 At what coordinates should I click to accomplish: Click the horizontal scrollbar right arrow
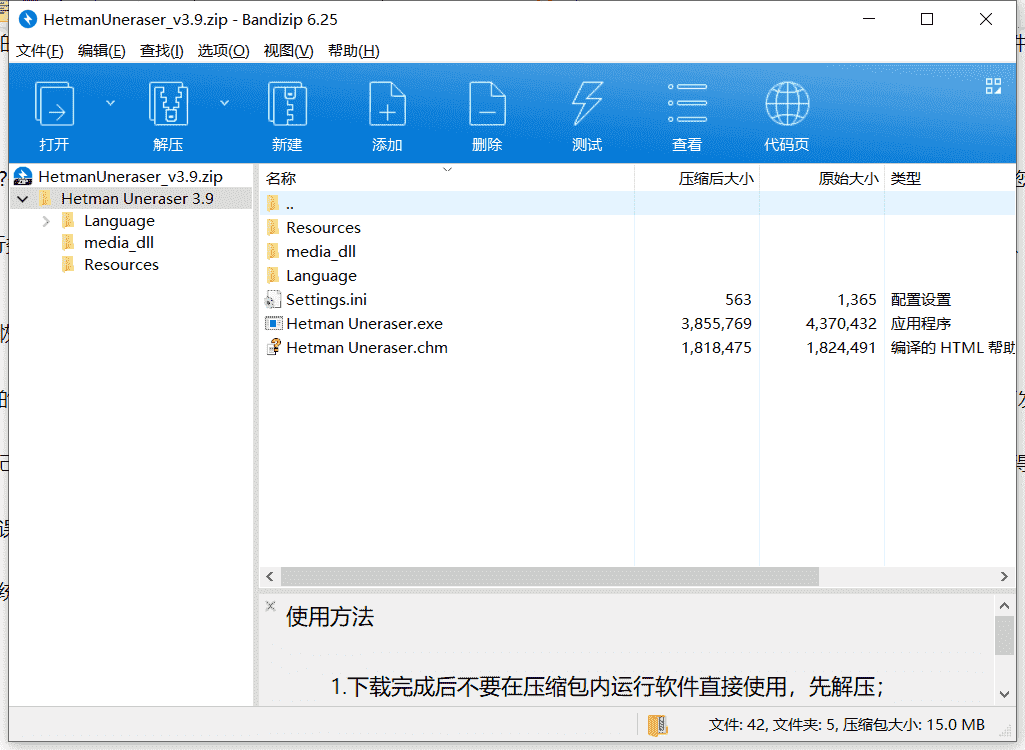coord(1004,577)
